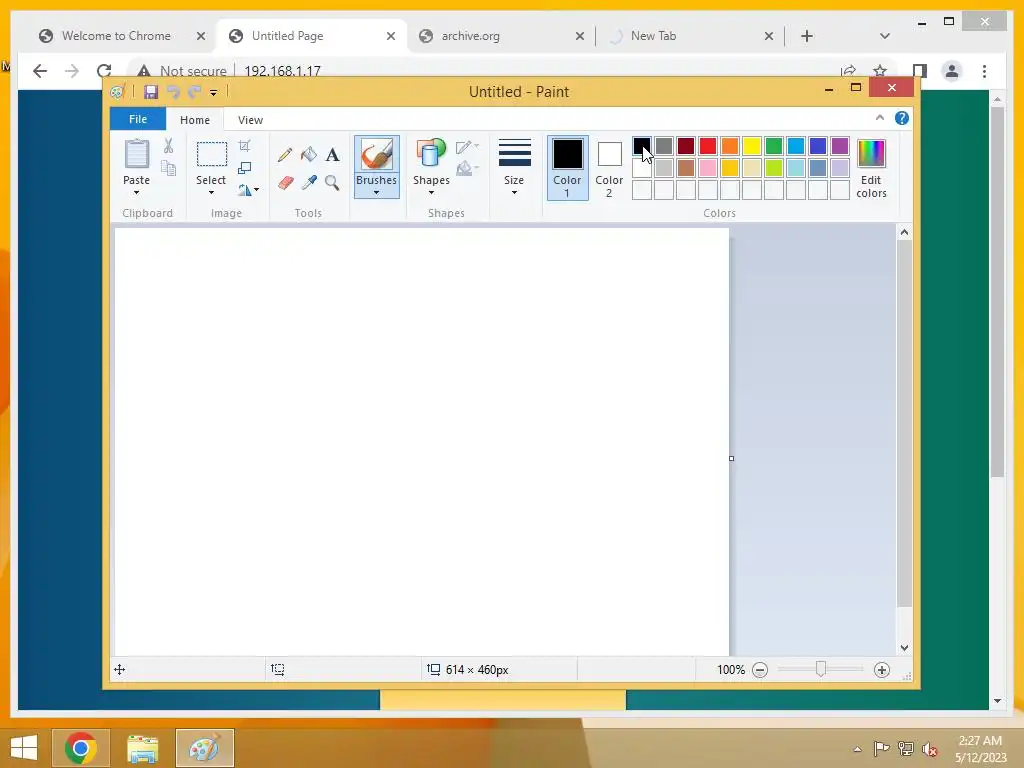Click the rectangular Select button
Screen dimensions: 1024x768
212,155
